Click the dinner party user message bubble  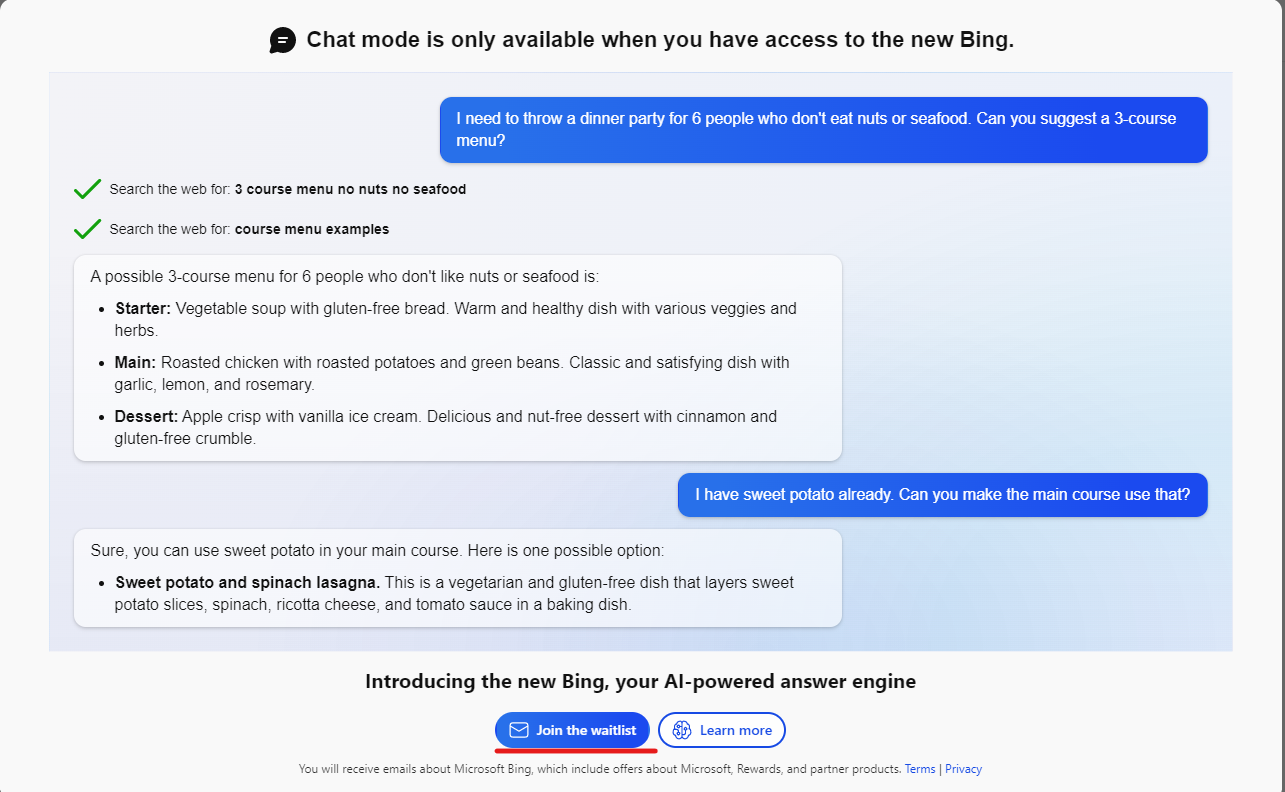824,130
